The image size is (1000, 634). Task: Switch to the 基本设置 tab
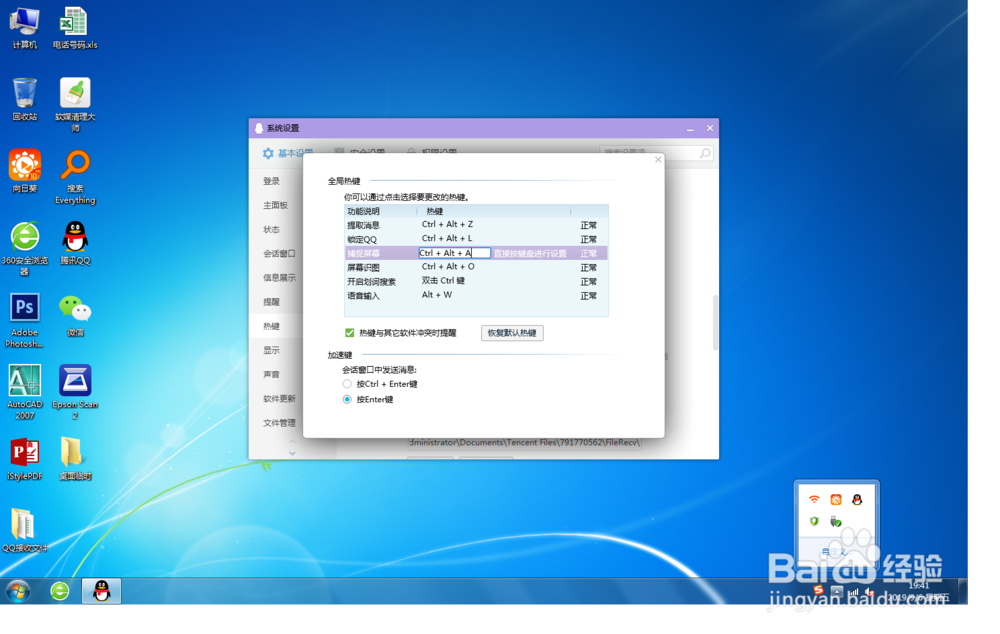[287, 153]
